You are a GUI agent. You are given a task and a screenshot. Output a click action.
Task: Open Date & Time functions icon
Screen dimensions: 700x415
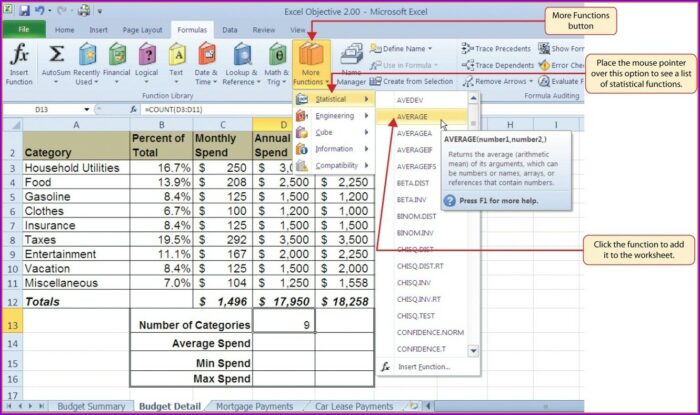(207, 54)
